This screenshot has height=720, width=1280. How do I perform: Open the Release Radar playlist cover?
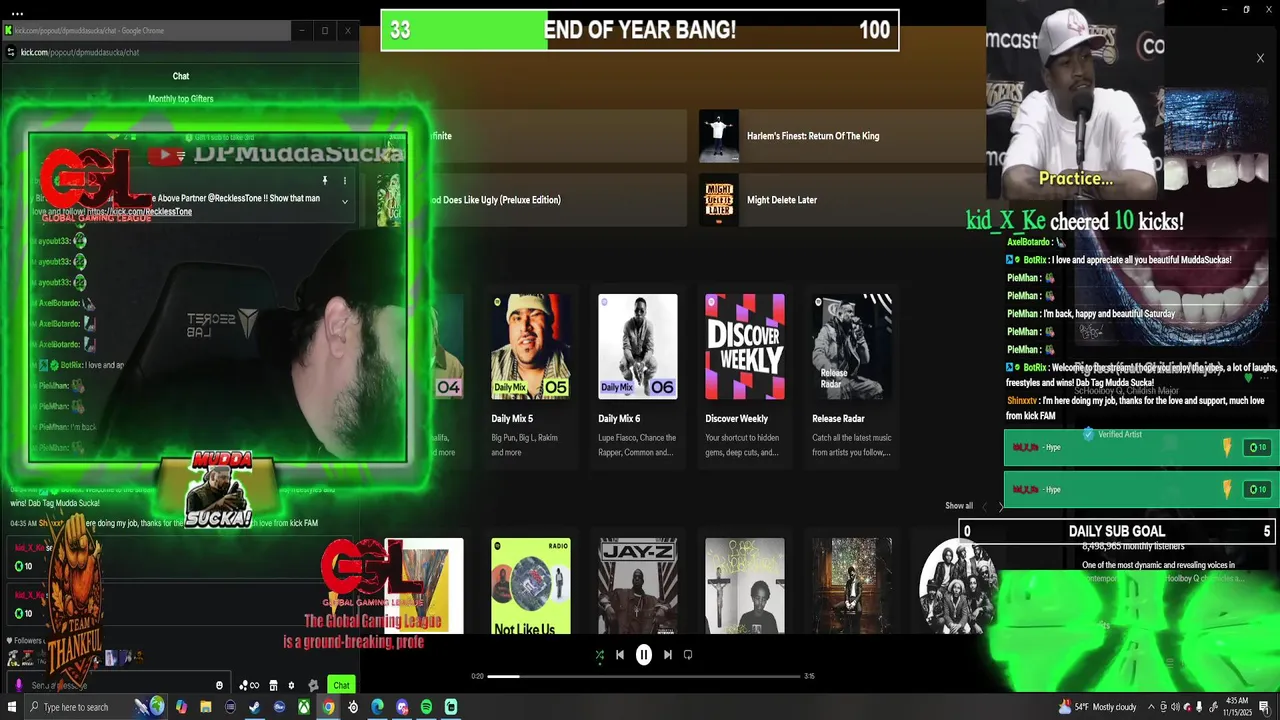pyautogui.click(x=852, y=346)
